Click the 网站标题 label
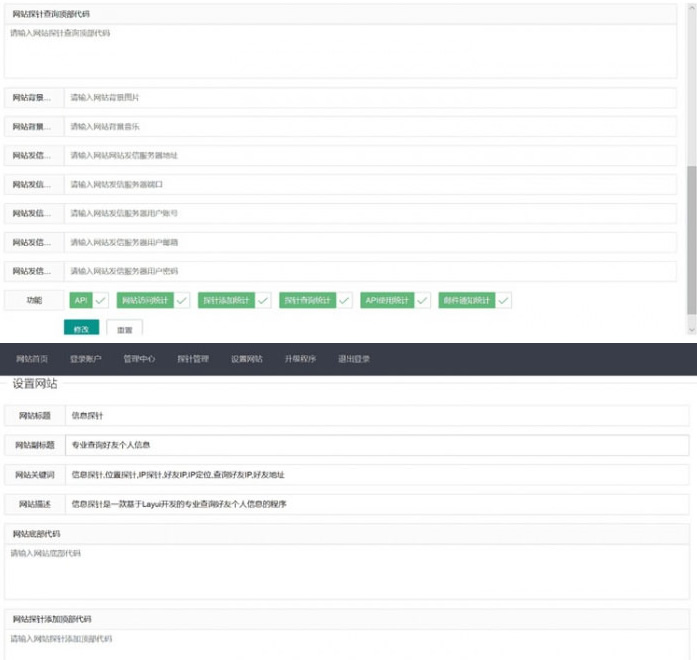Viewport: 697px width, 660px height. [35, 416]
